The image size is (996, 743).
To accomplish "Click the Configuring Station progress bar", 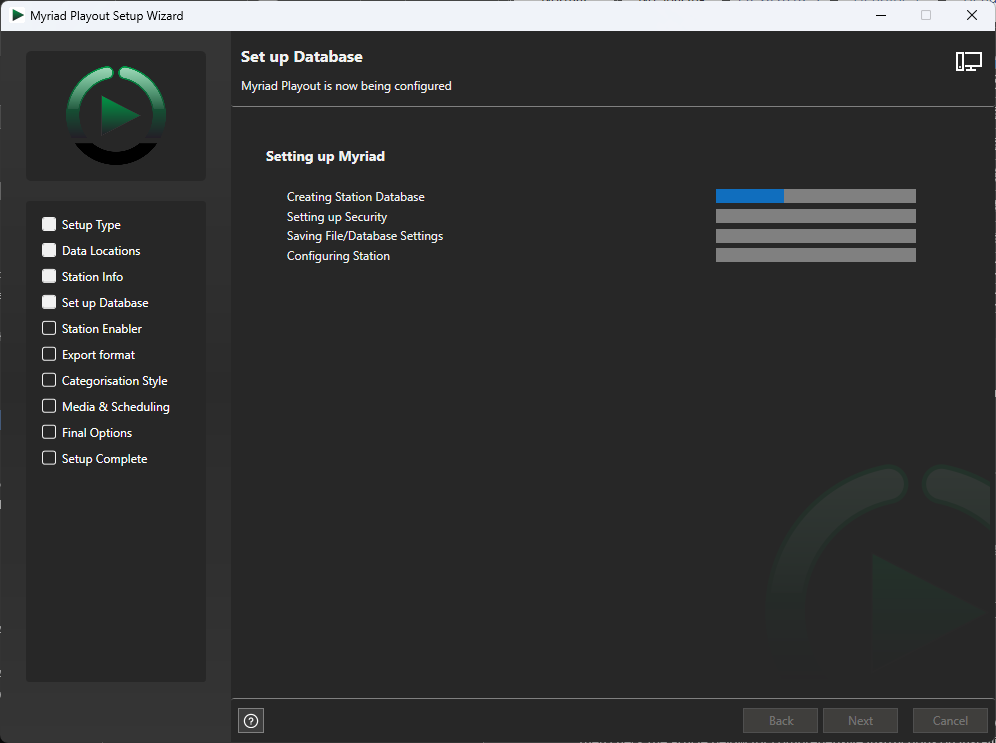I will coord(816,255).
